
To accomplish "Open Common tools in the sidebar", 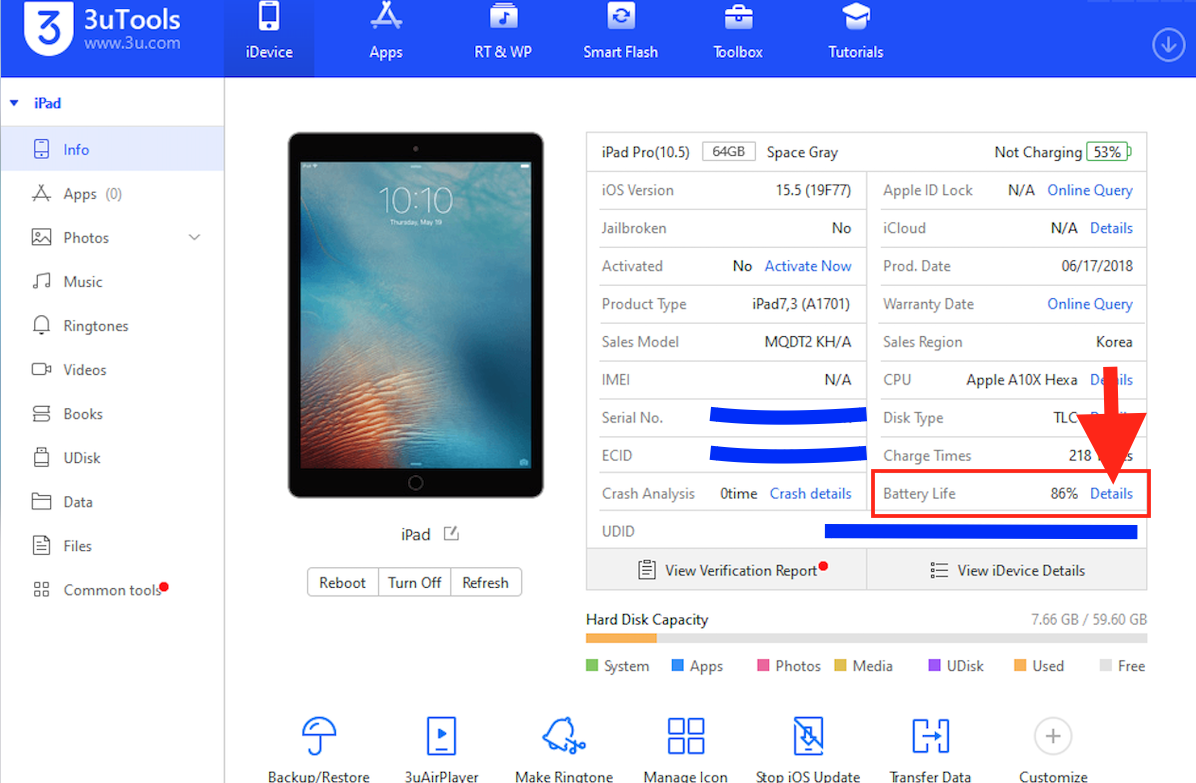I will pos(112,590).
